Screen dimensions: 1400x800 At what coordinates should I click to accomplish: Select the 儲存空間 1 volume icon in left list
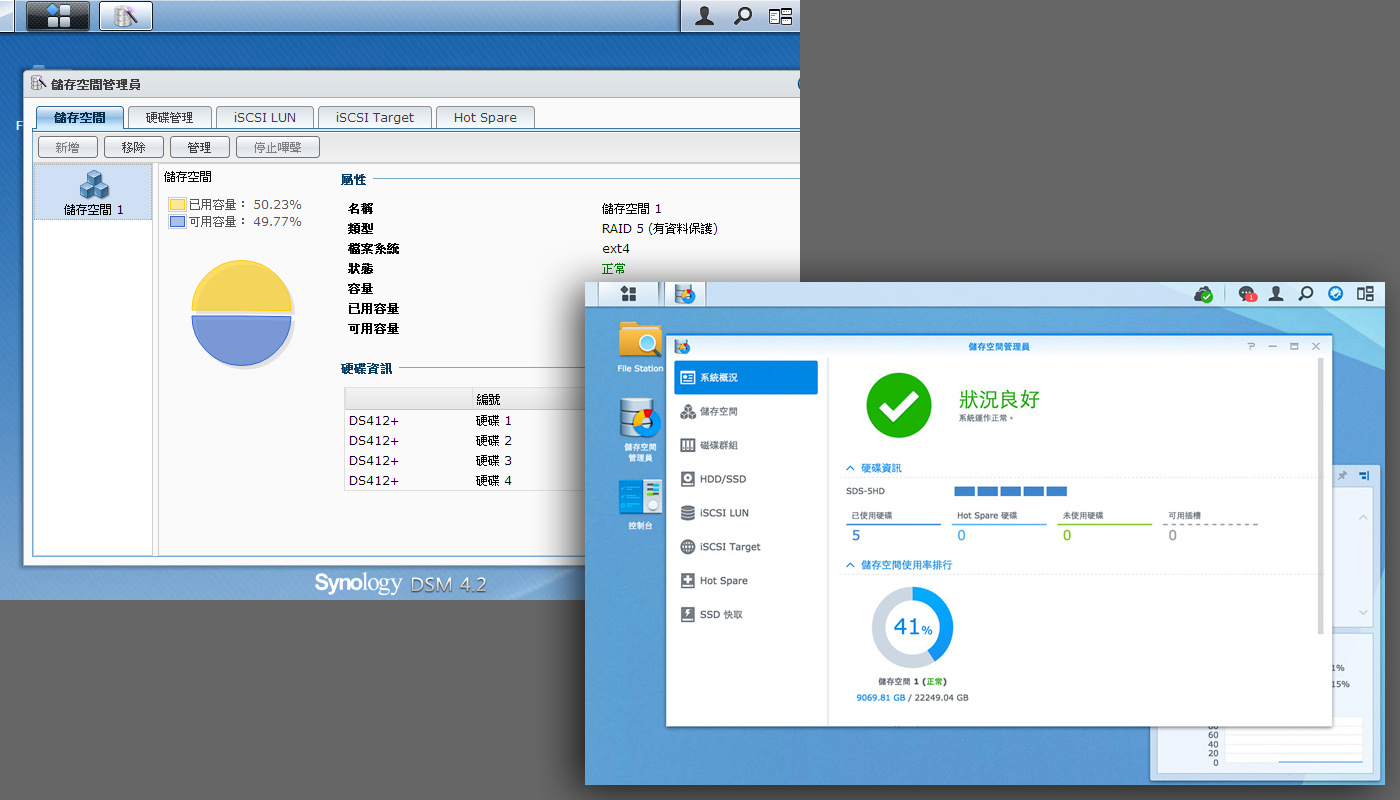94,193
